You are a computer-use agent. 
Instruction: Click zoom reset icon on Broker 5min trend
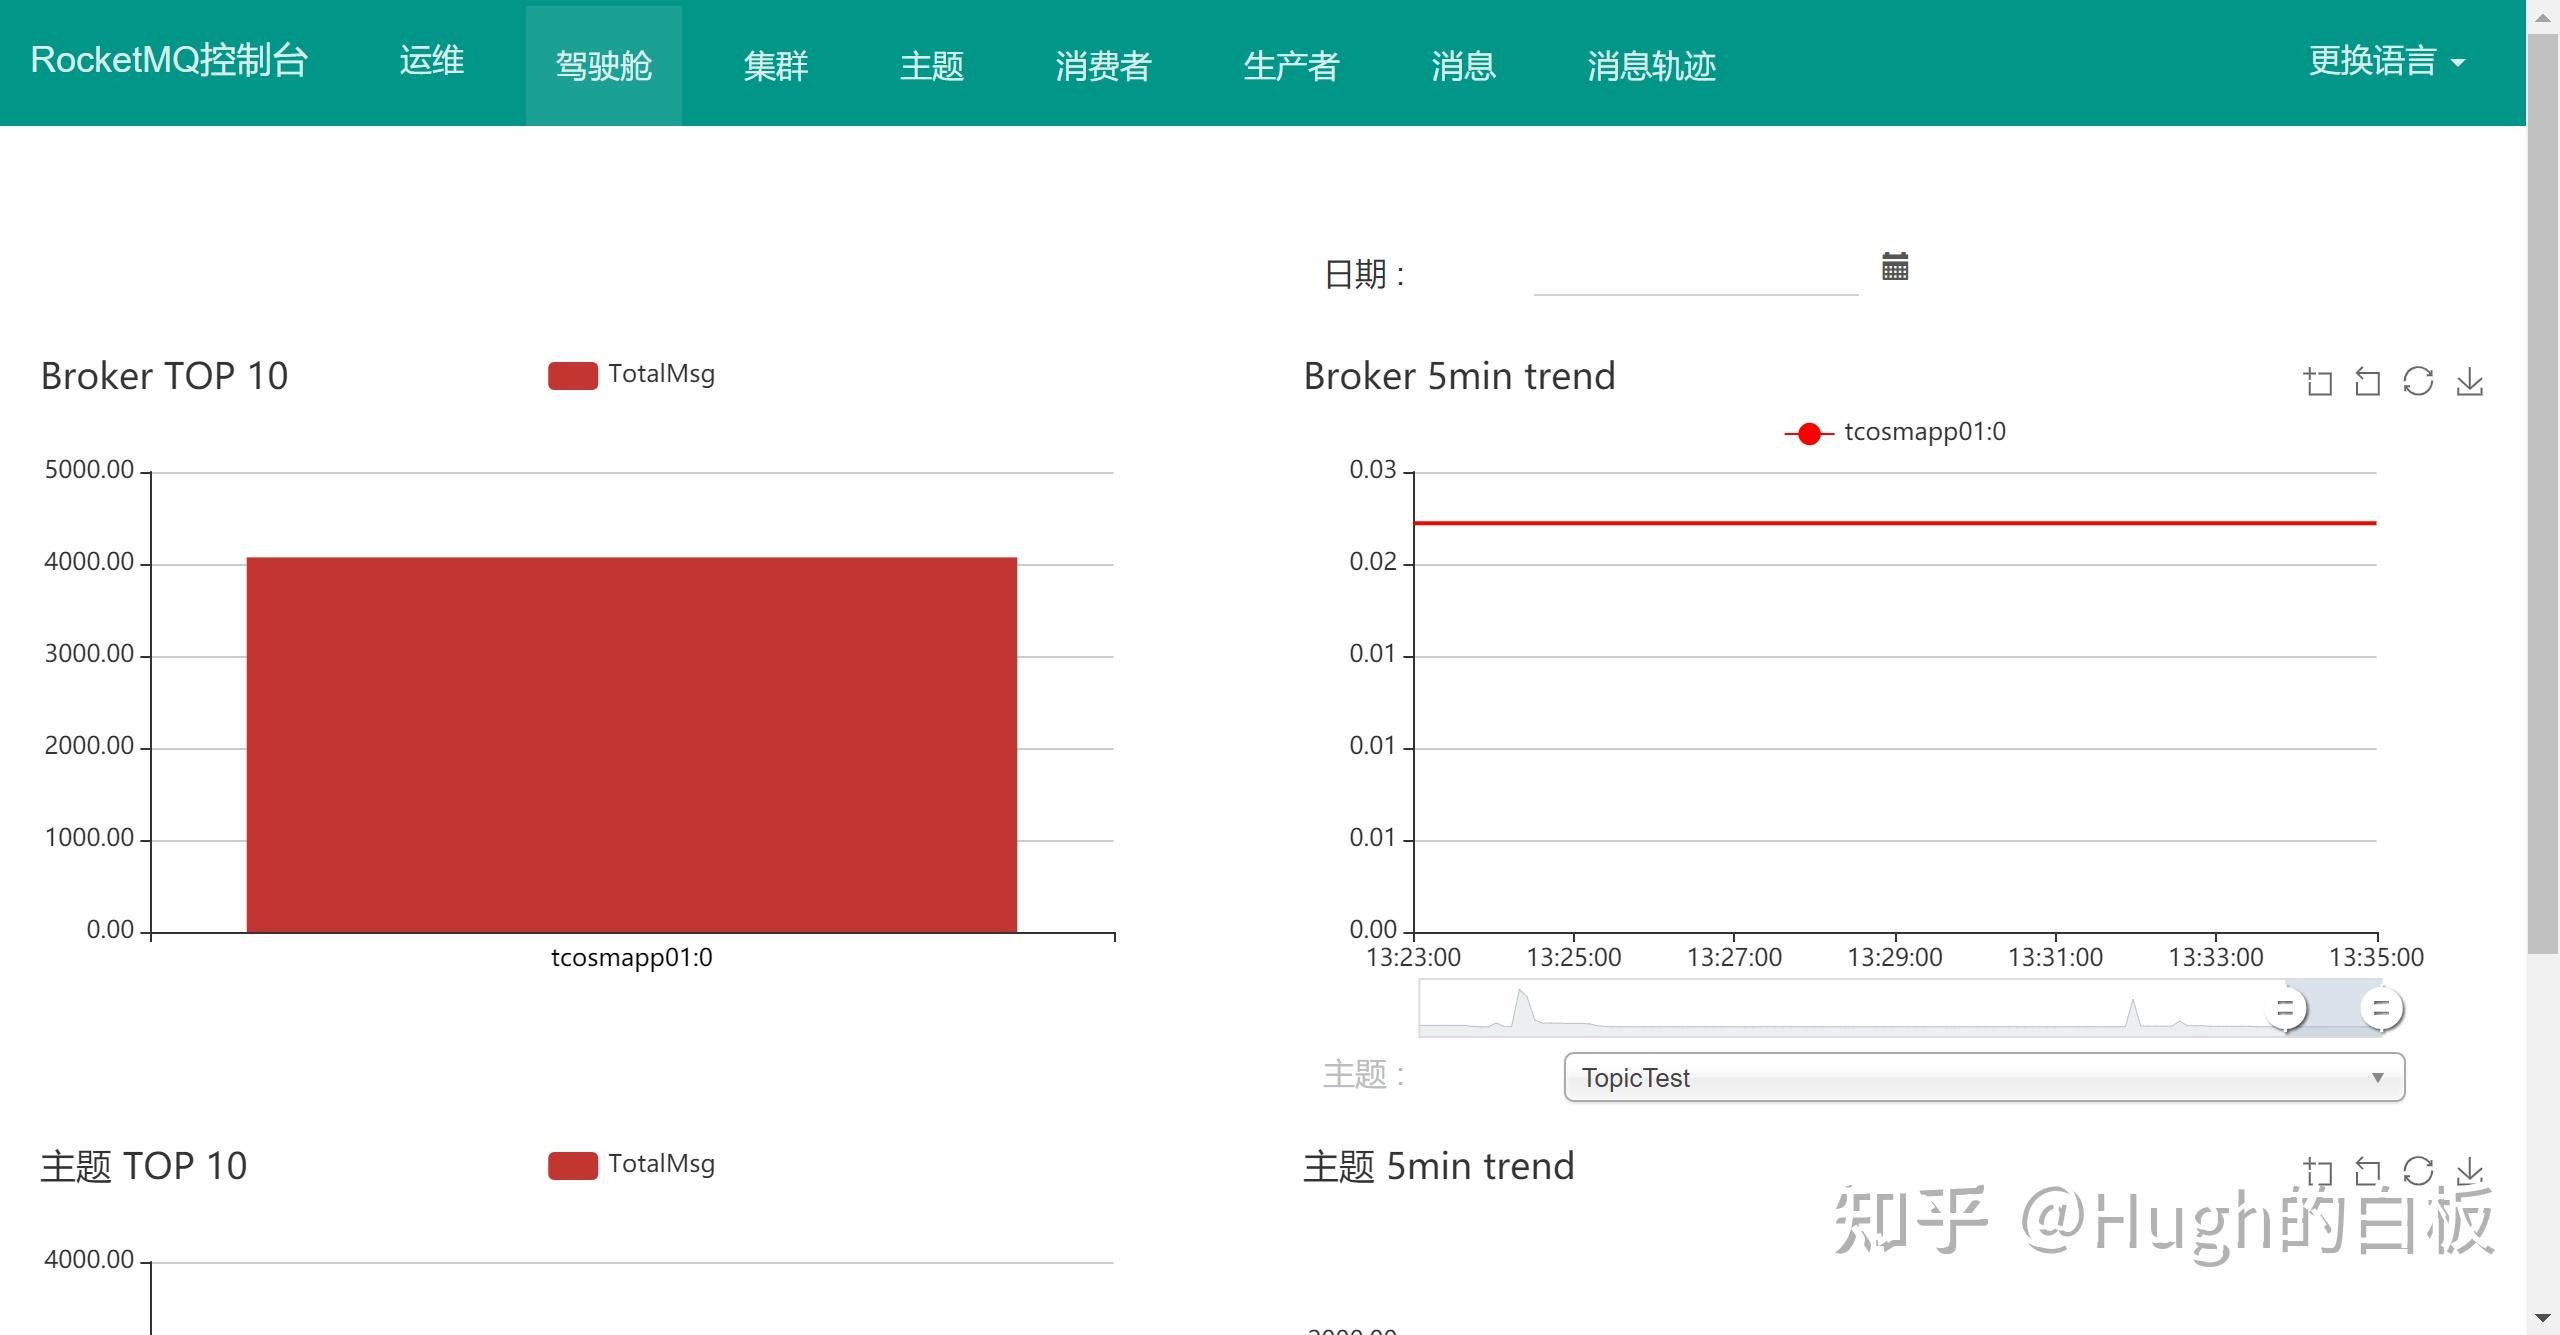click(2368, 382)
